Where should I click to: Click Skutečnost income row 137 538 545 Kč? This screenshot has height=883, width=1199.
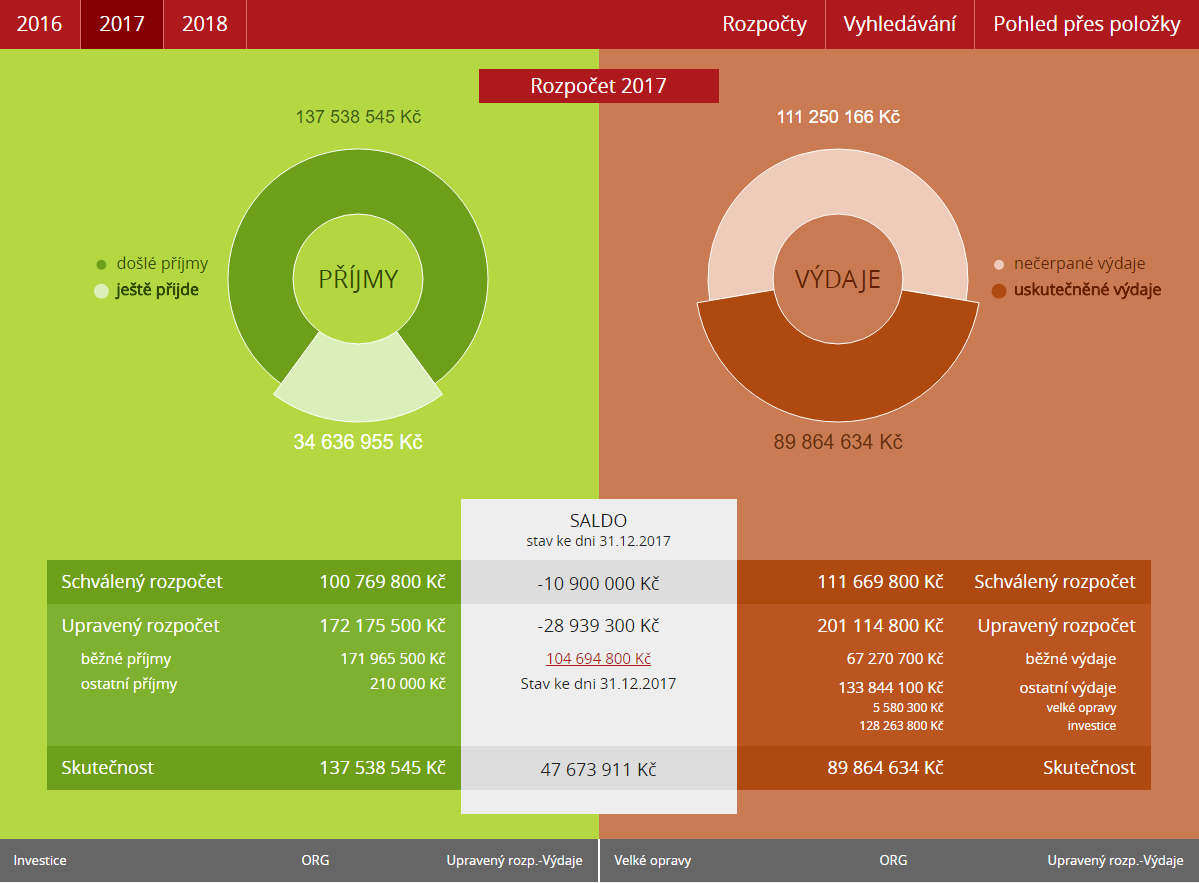[x=382, y=768]
